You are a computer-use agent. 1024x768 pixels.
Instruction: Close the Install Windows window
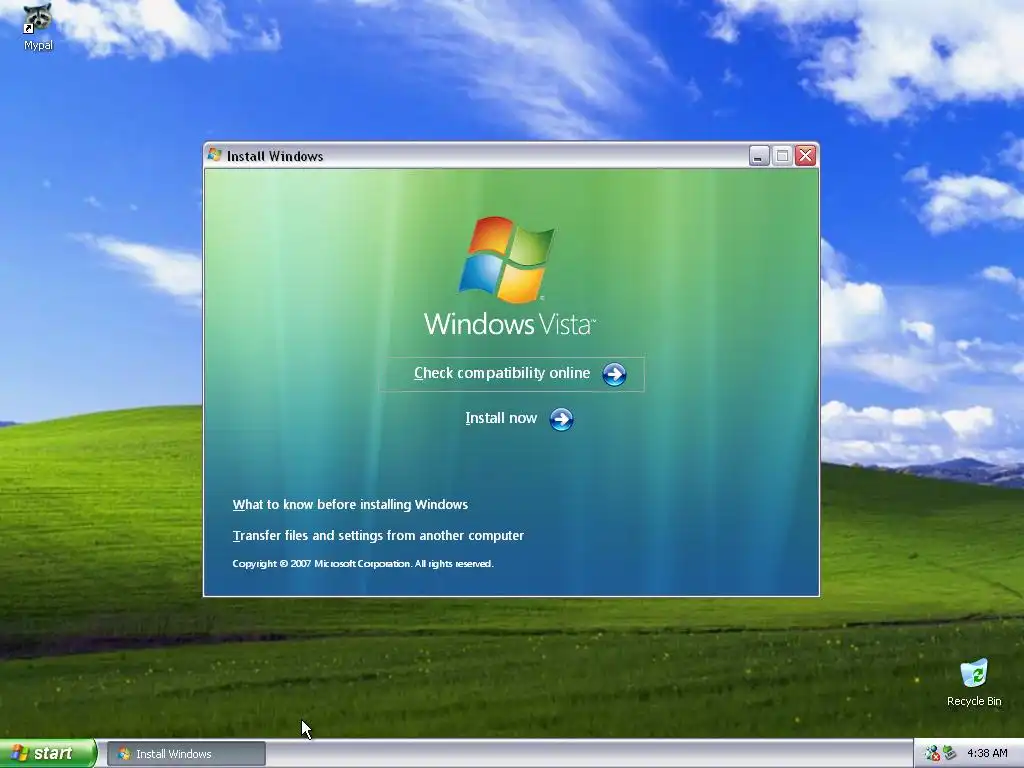(806, 156)
